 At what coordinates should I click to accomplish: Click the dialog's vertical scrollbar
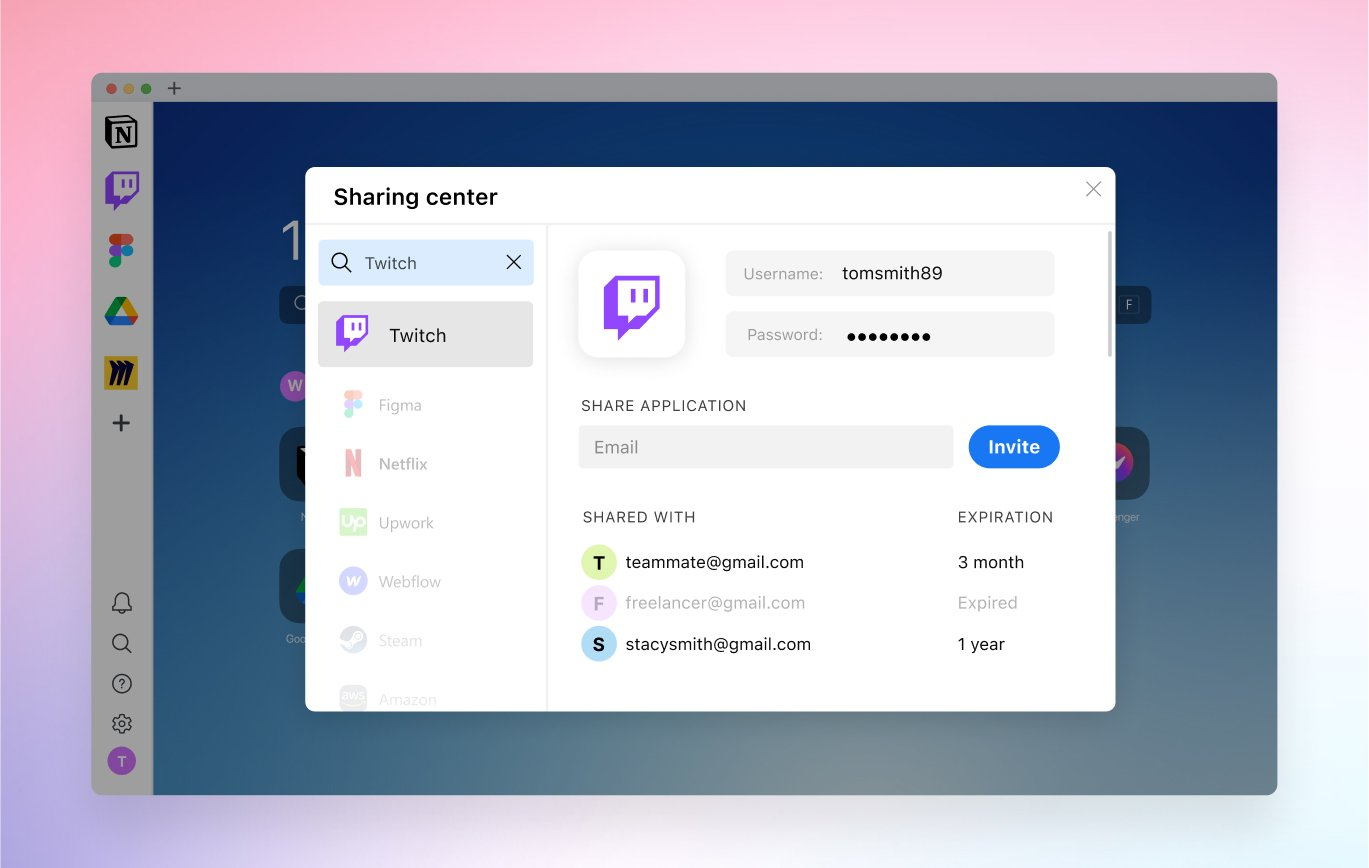pyautogui.click(x=1110, y=294)
